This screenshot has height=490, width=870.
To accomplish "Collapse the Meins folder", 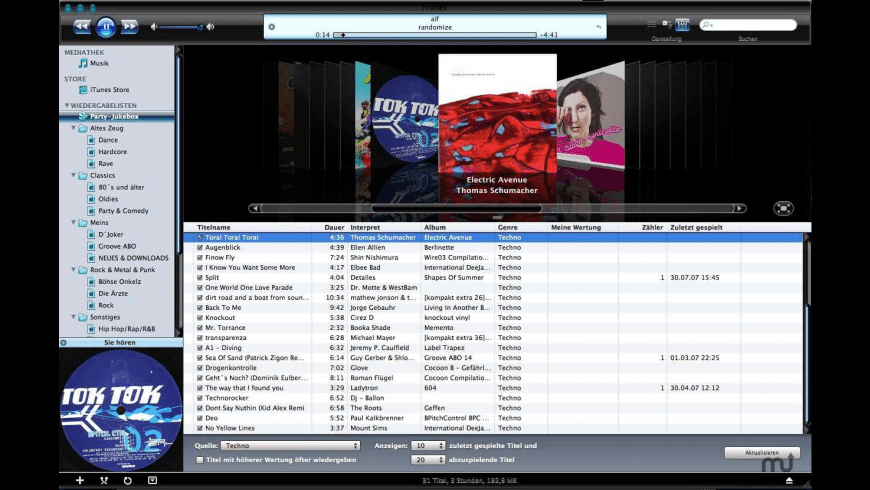I will [x=73, y=223].
